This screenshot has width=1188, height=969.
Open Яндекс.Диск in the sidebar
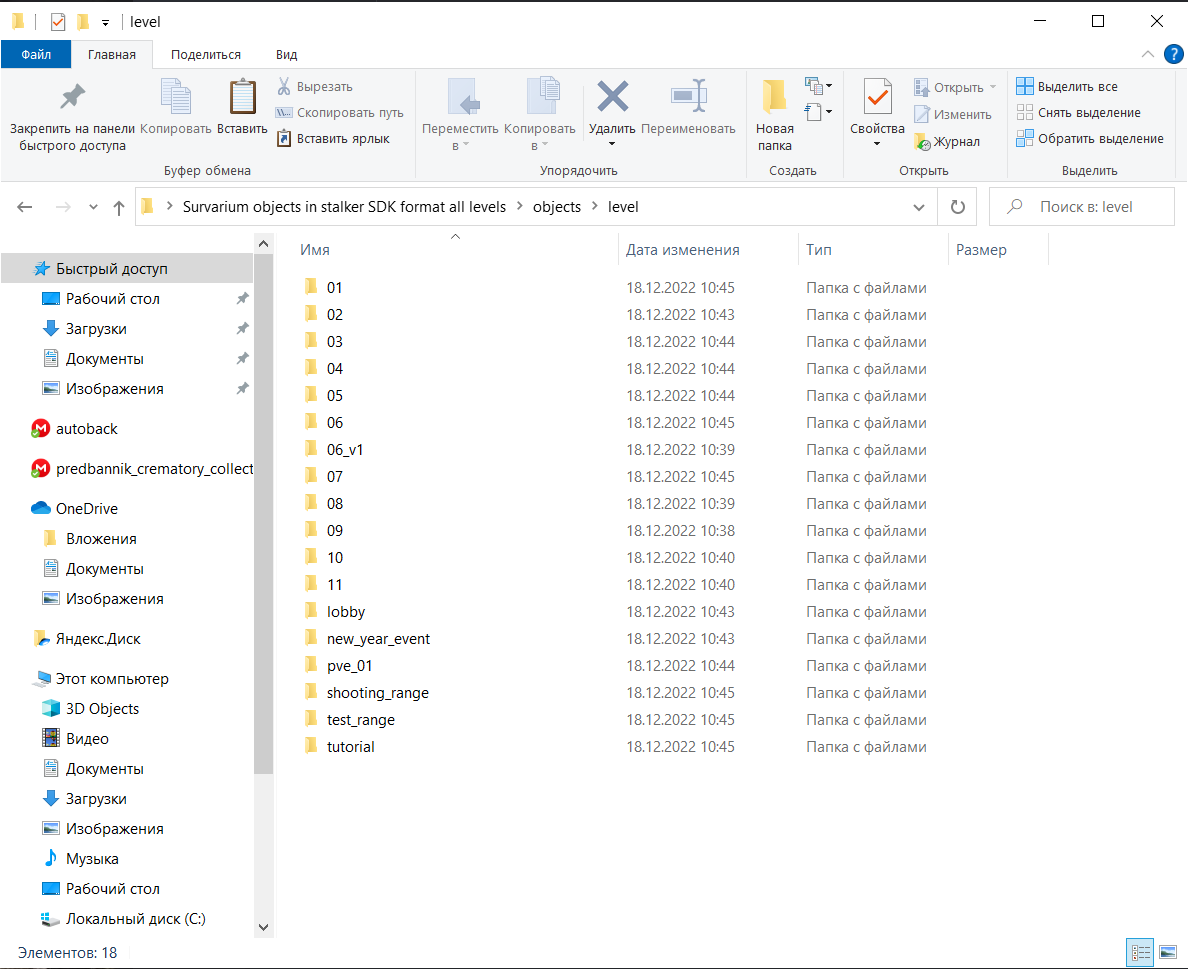pos(98,639)
